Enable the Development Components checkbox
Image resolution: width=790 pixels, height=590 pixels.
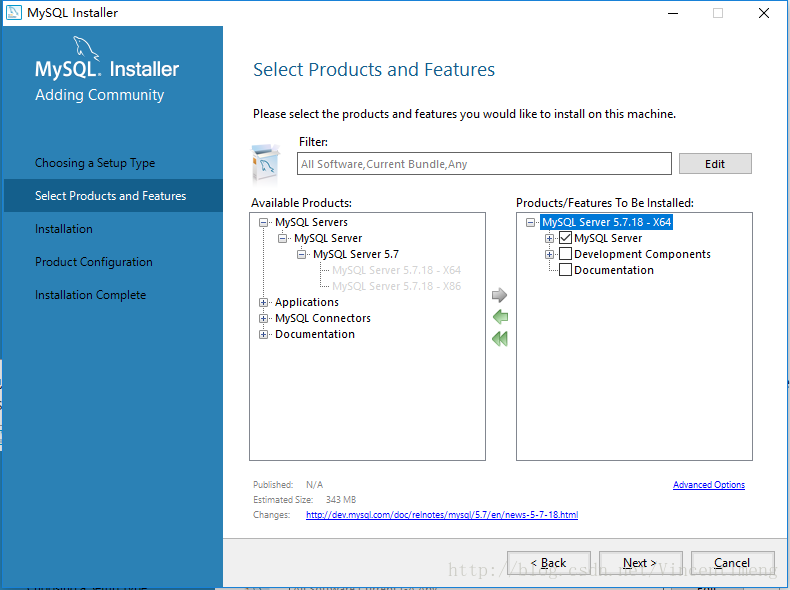pos(566,254)
